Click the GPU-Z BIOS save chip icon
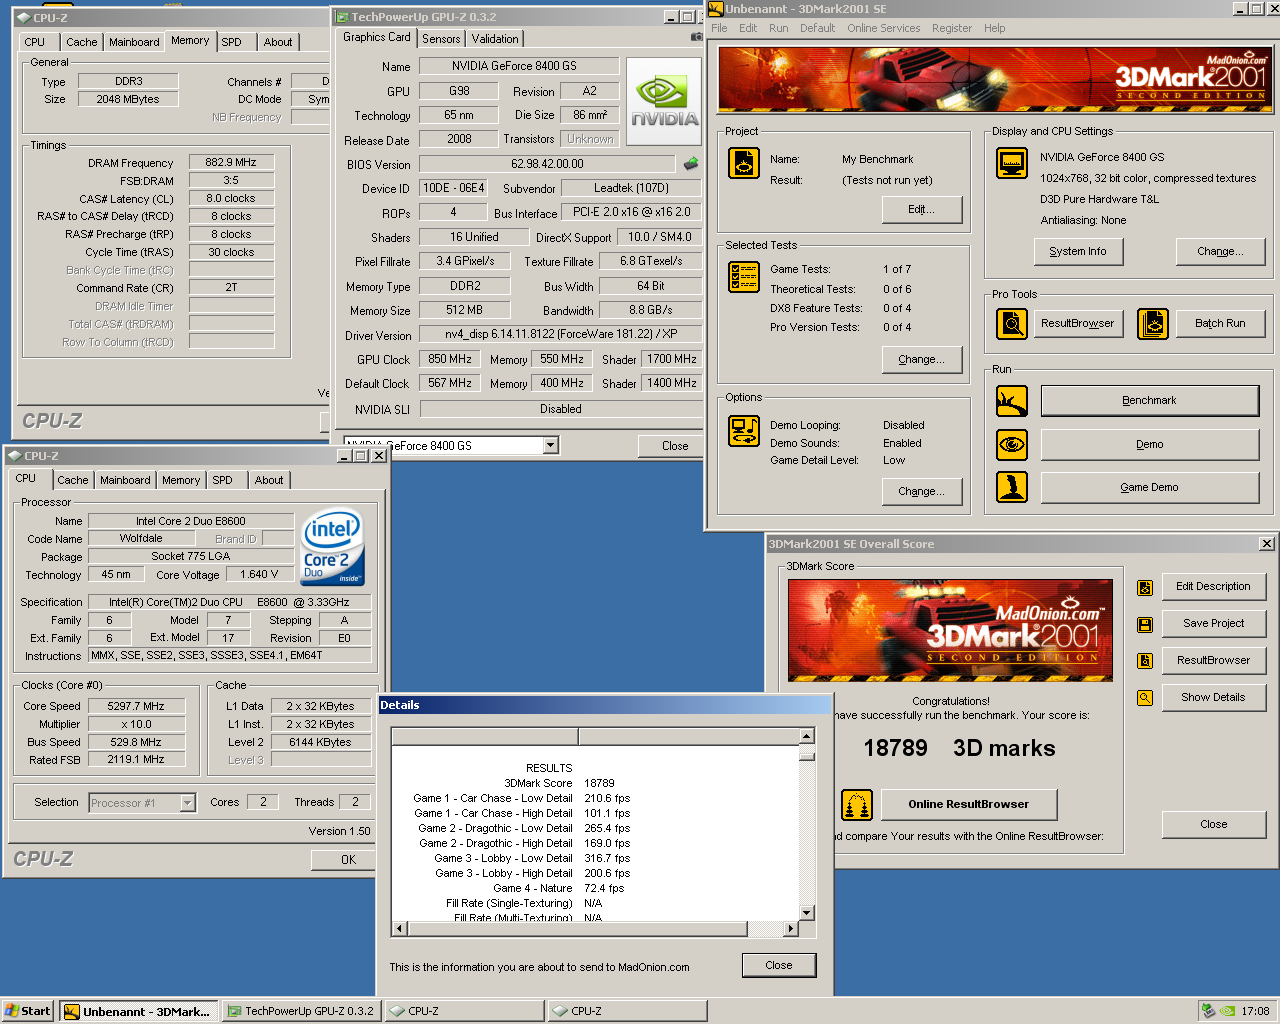This screenshot has height=1024, width=1280. 691,163
